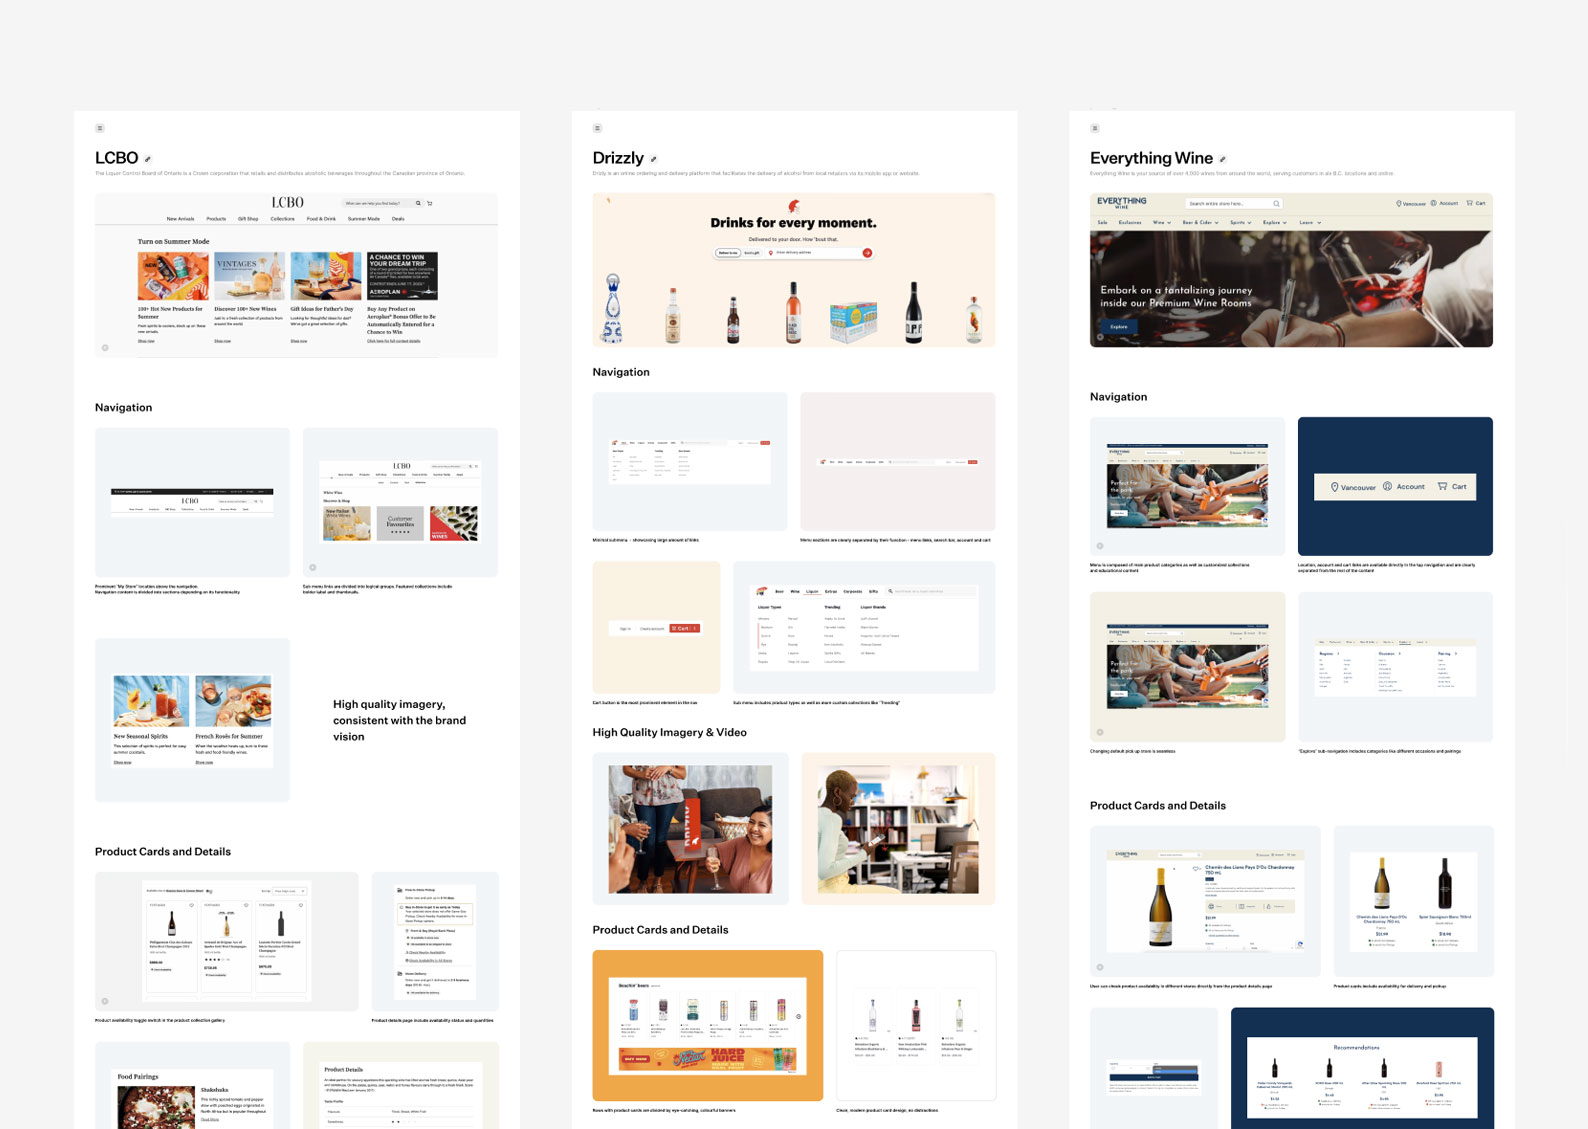Click the Account icon in the Everything Wine hero
The image size is (1588, 1129).
(x=1433, y=203)
